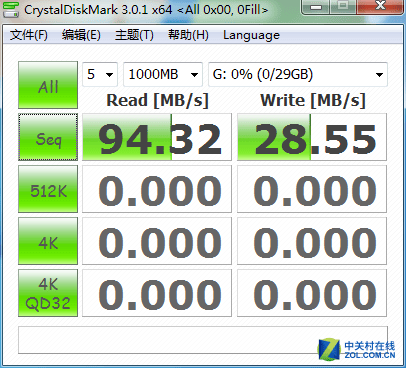Click the Seq write result 28.55

point(312,137)
